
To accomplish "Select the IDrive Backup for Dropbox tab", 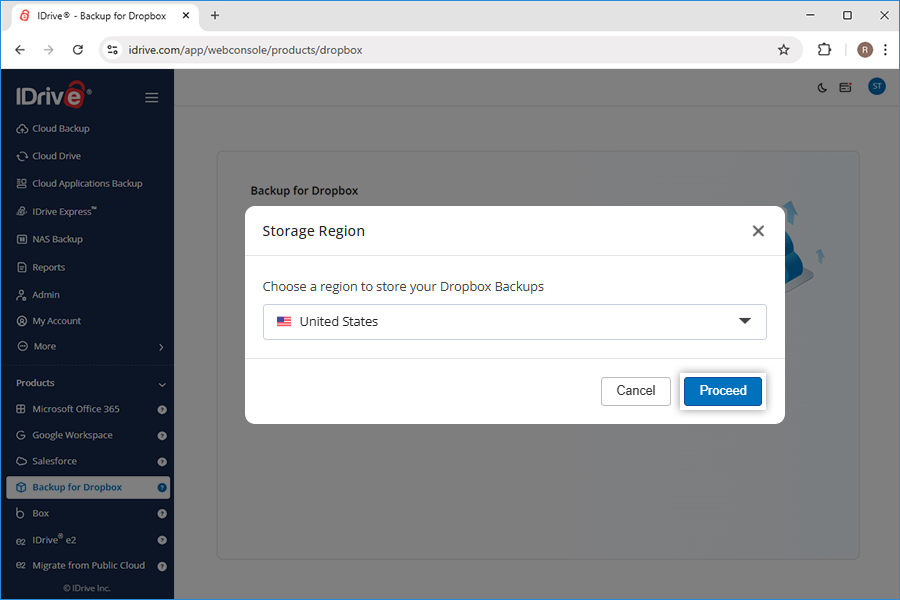I will click(x=105, y=16).
